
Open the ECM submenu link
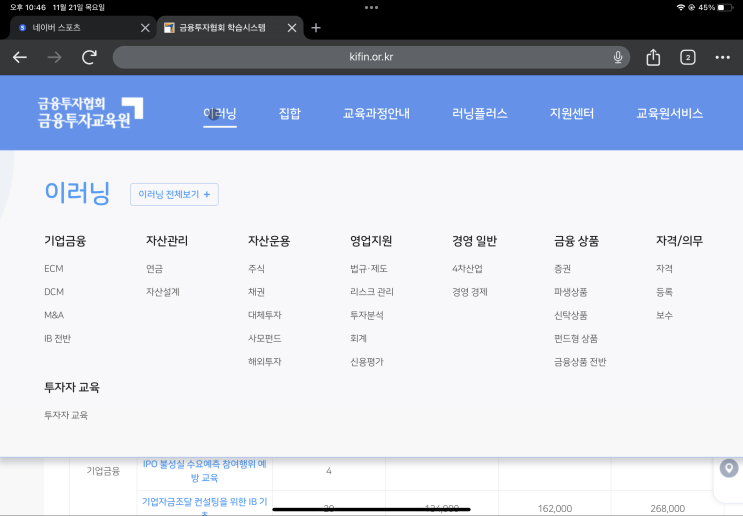click(x=54, y=269)
